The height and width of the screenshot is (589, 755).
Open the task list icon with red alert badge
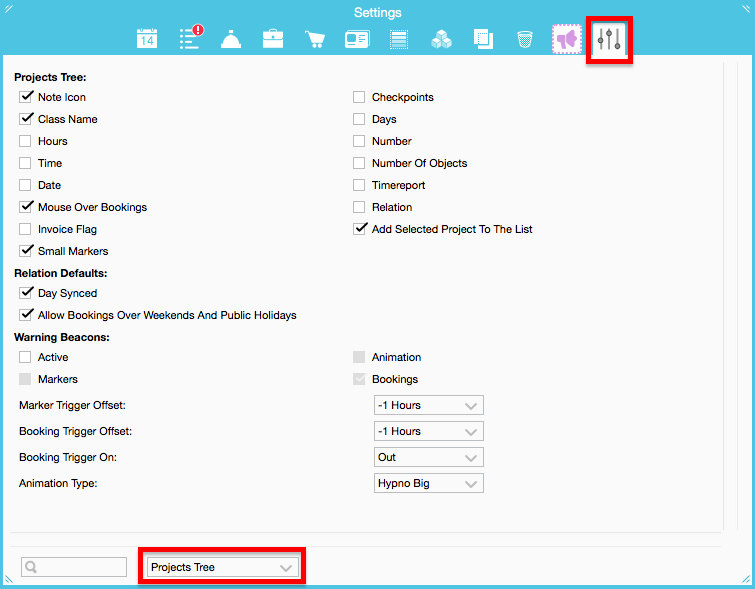191,38
